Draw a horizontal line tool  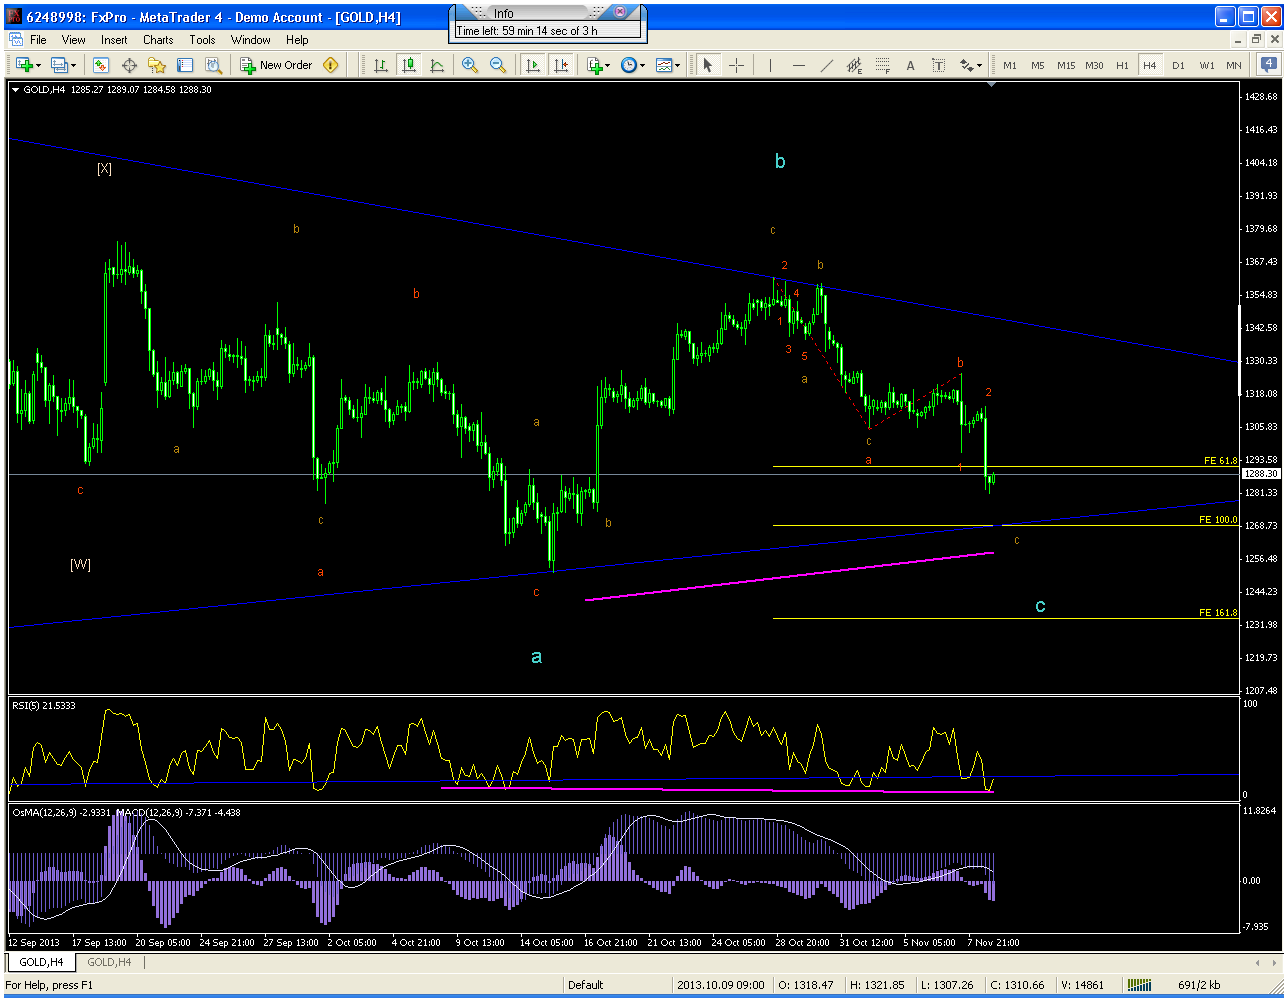pyautogui.click(x=798, y=65)
